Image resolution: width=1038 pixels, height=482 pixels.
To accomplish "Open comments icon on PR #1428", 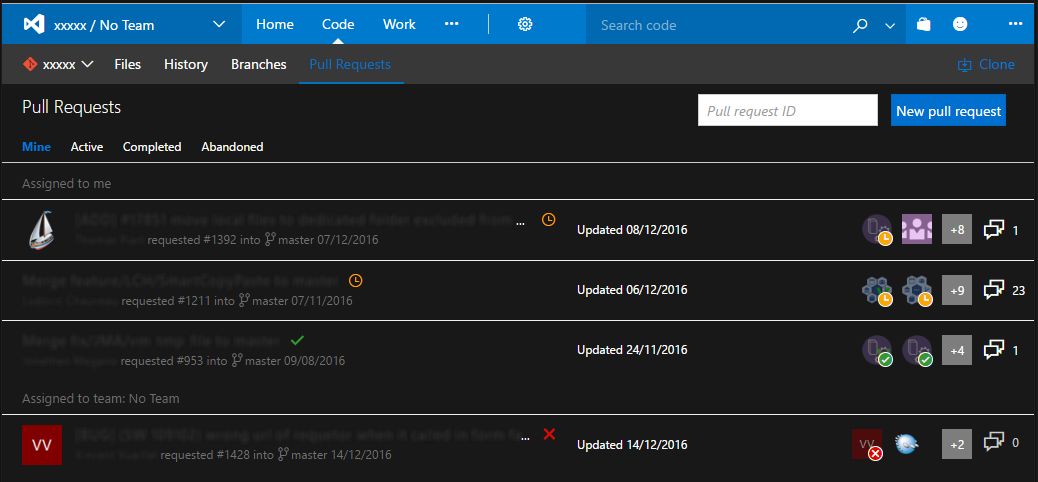I will point(994,442).
